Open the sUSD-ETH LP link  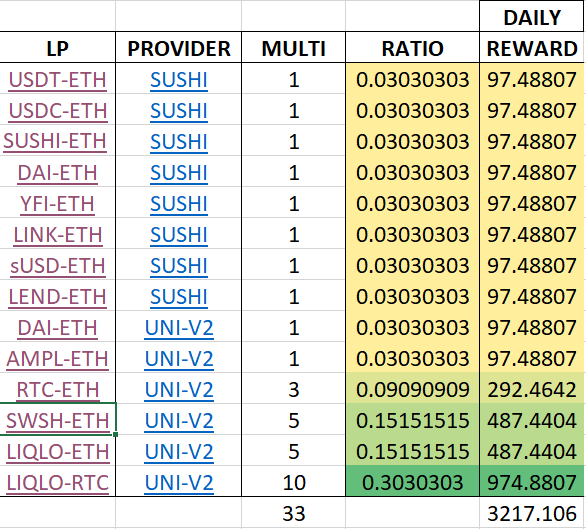point(58,266)
